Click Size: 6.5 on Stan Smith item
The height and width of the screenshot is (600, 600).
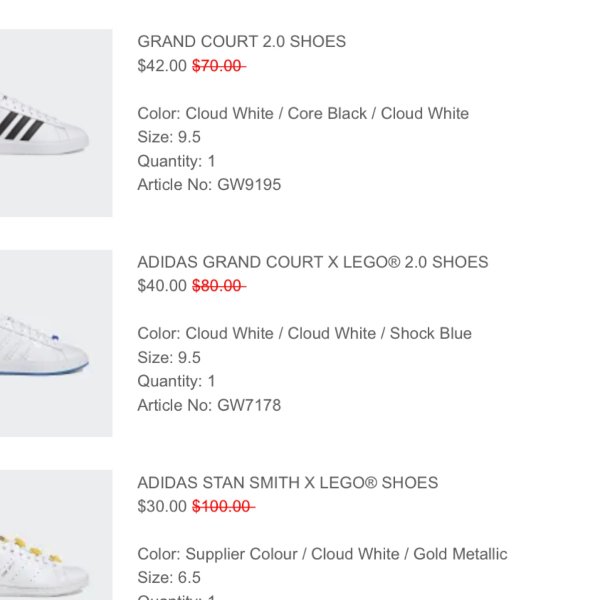[x=169, y=577]
